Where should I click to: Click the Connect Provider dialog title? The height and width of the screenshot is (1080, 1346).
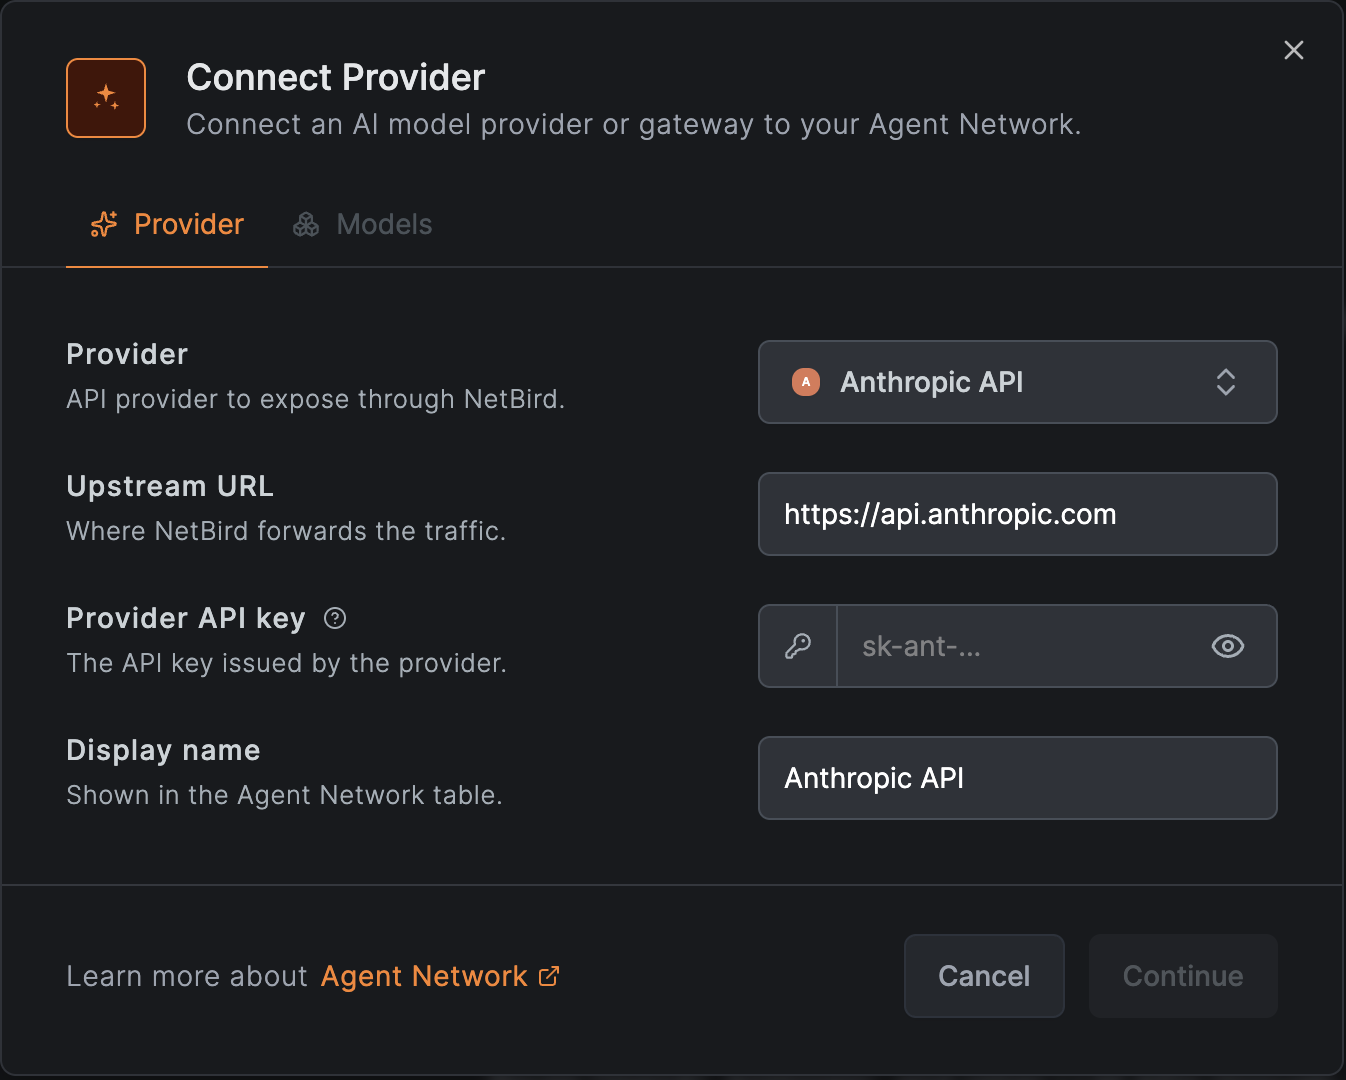[x=336, y=77]
